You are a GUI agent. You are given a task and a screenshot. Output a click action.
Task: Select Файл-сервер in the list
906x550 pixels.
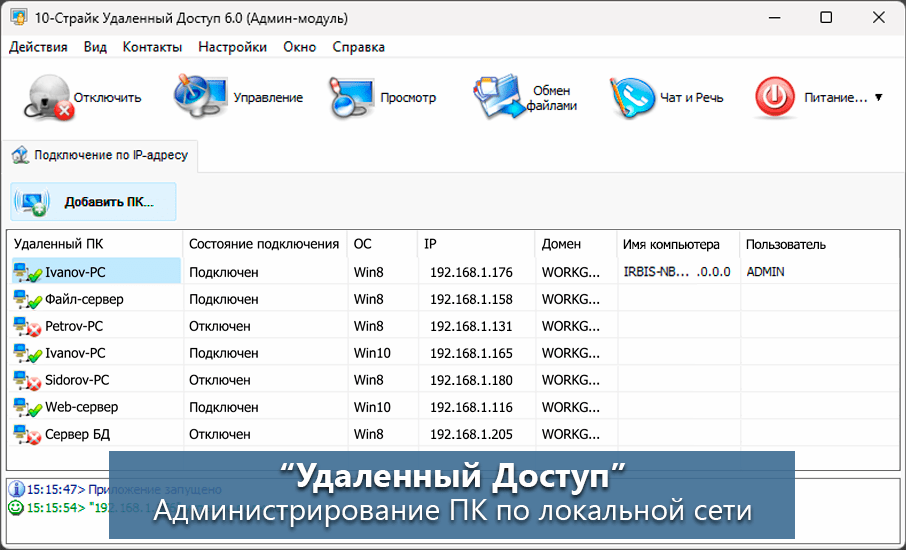84,299
